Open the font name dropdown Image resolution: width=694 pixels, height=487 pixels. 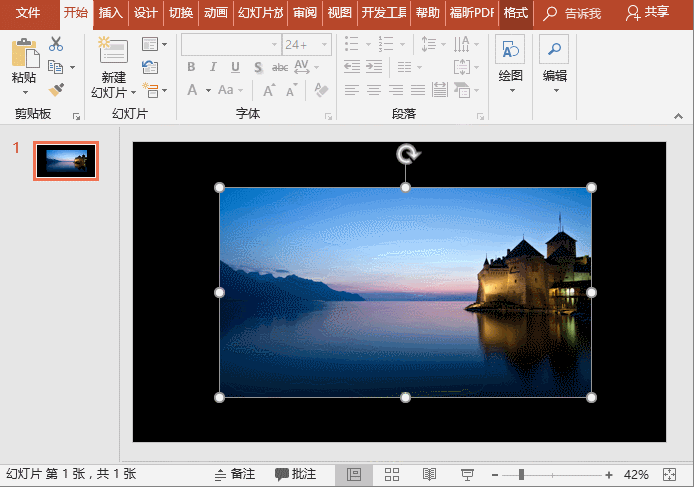pos(274,45)
